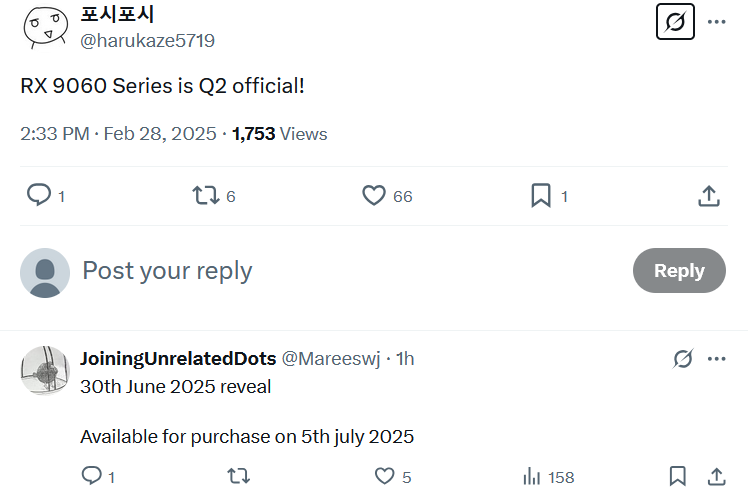
Task: Open the main post's three-dot more menu
Action: coord(716,21)
